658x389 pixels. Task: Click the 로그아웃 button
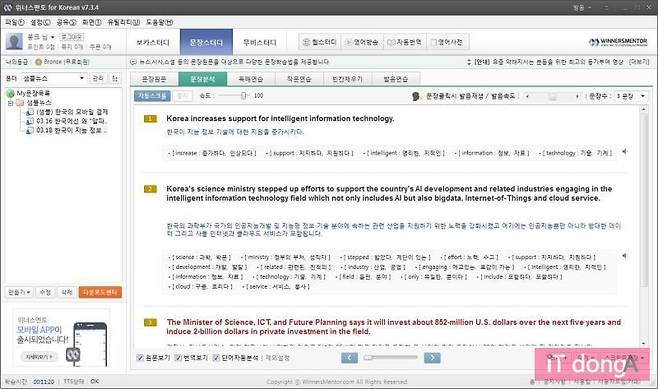72,37
